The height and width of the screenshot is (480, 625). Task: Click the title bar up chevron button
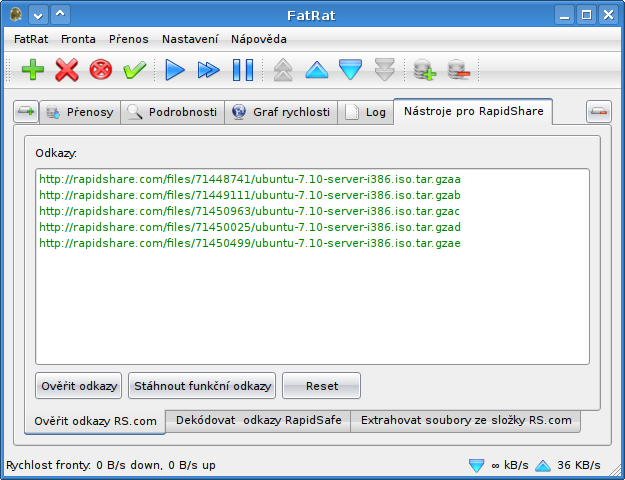(60, 15)
